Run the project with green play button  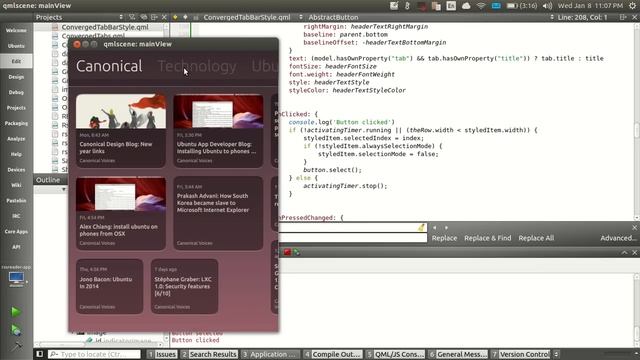pos(16,312)
